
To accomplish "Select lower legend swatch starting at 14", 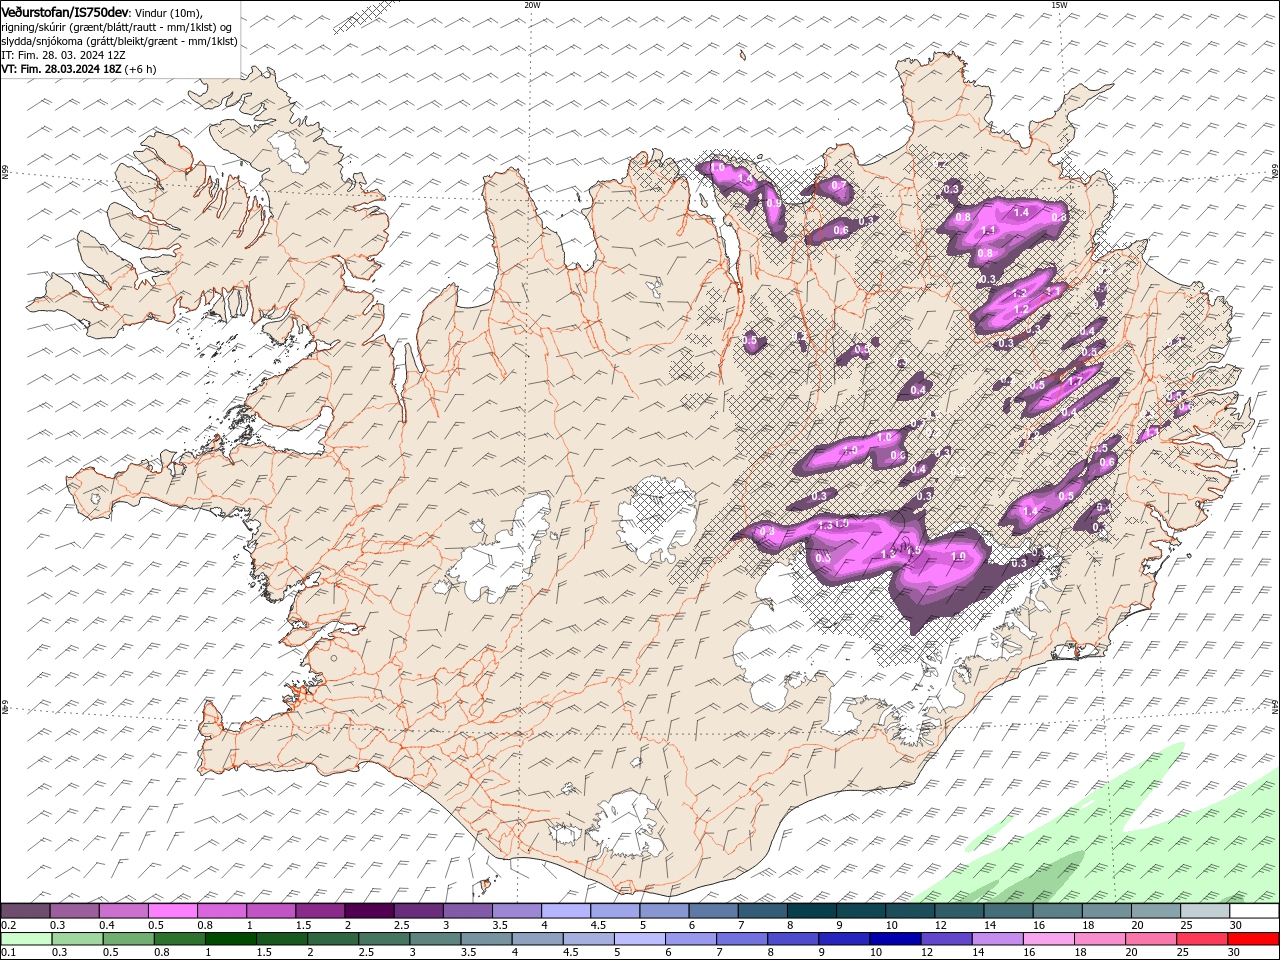I will (x=998, y=939).
